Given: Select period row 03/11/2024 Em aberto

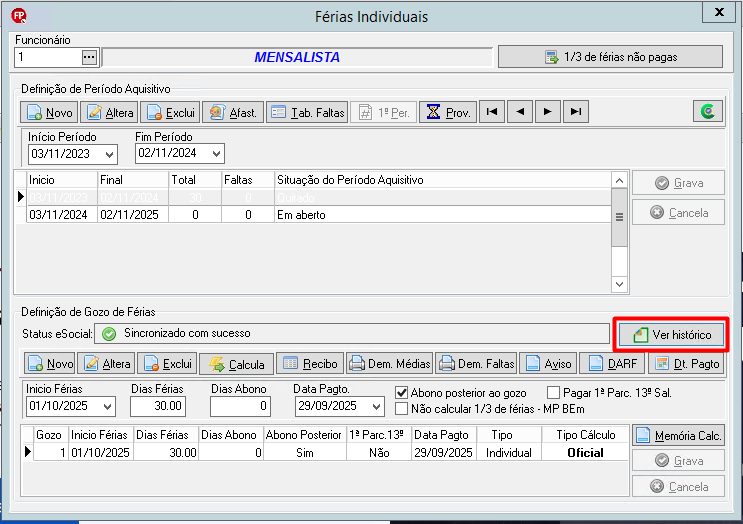Looking at the screenshot, I should pos(318,215).
